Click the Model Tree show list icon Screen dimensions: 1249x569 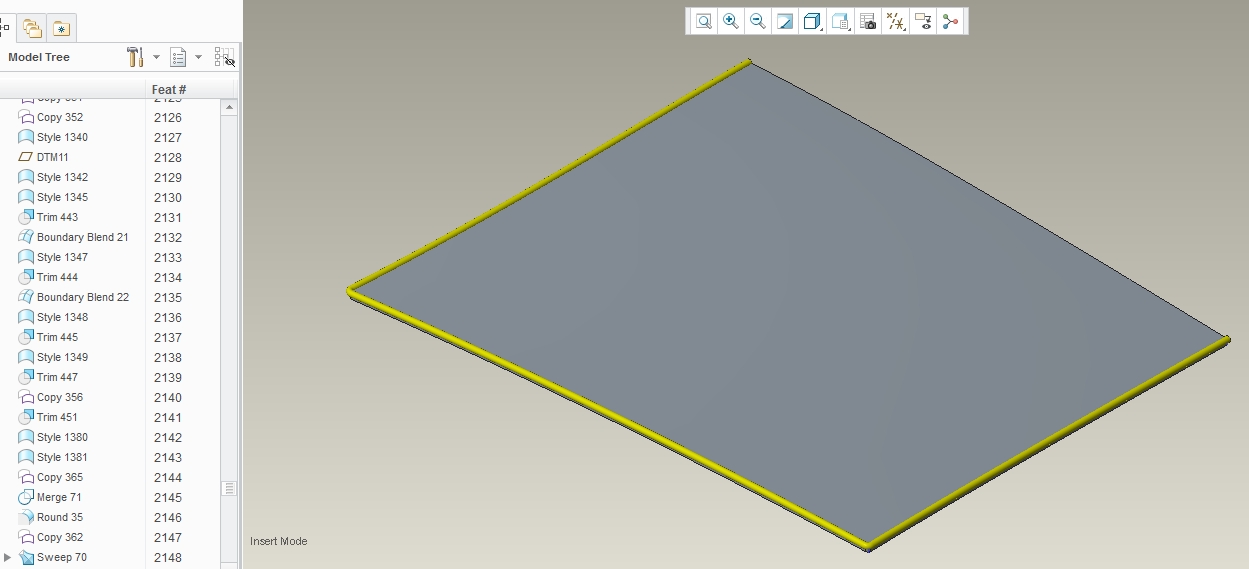click(178, 57)
